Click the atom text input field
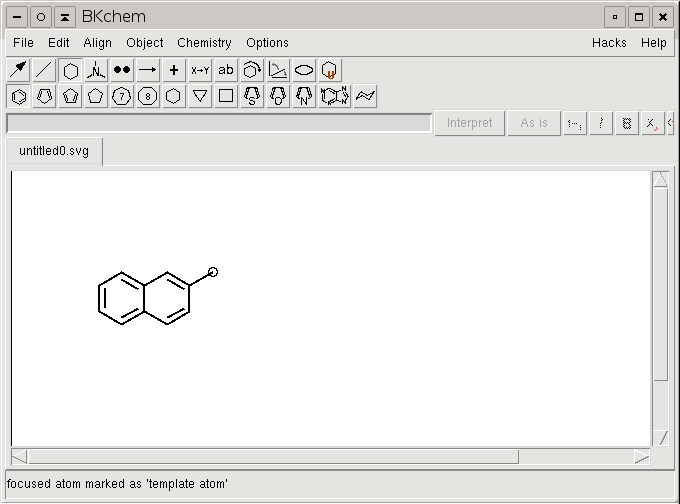The height and width of the screenshot is (504, 680). [x=218, y=123]
